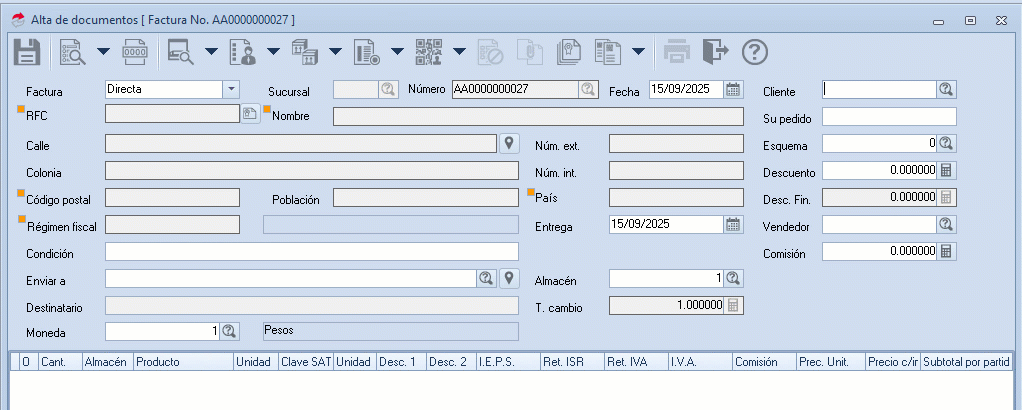Click the Print icon in toolbar
The height and width of the screenshot is (410, 1022).
point(677,51)
